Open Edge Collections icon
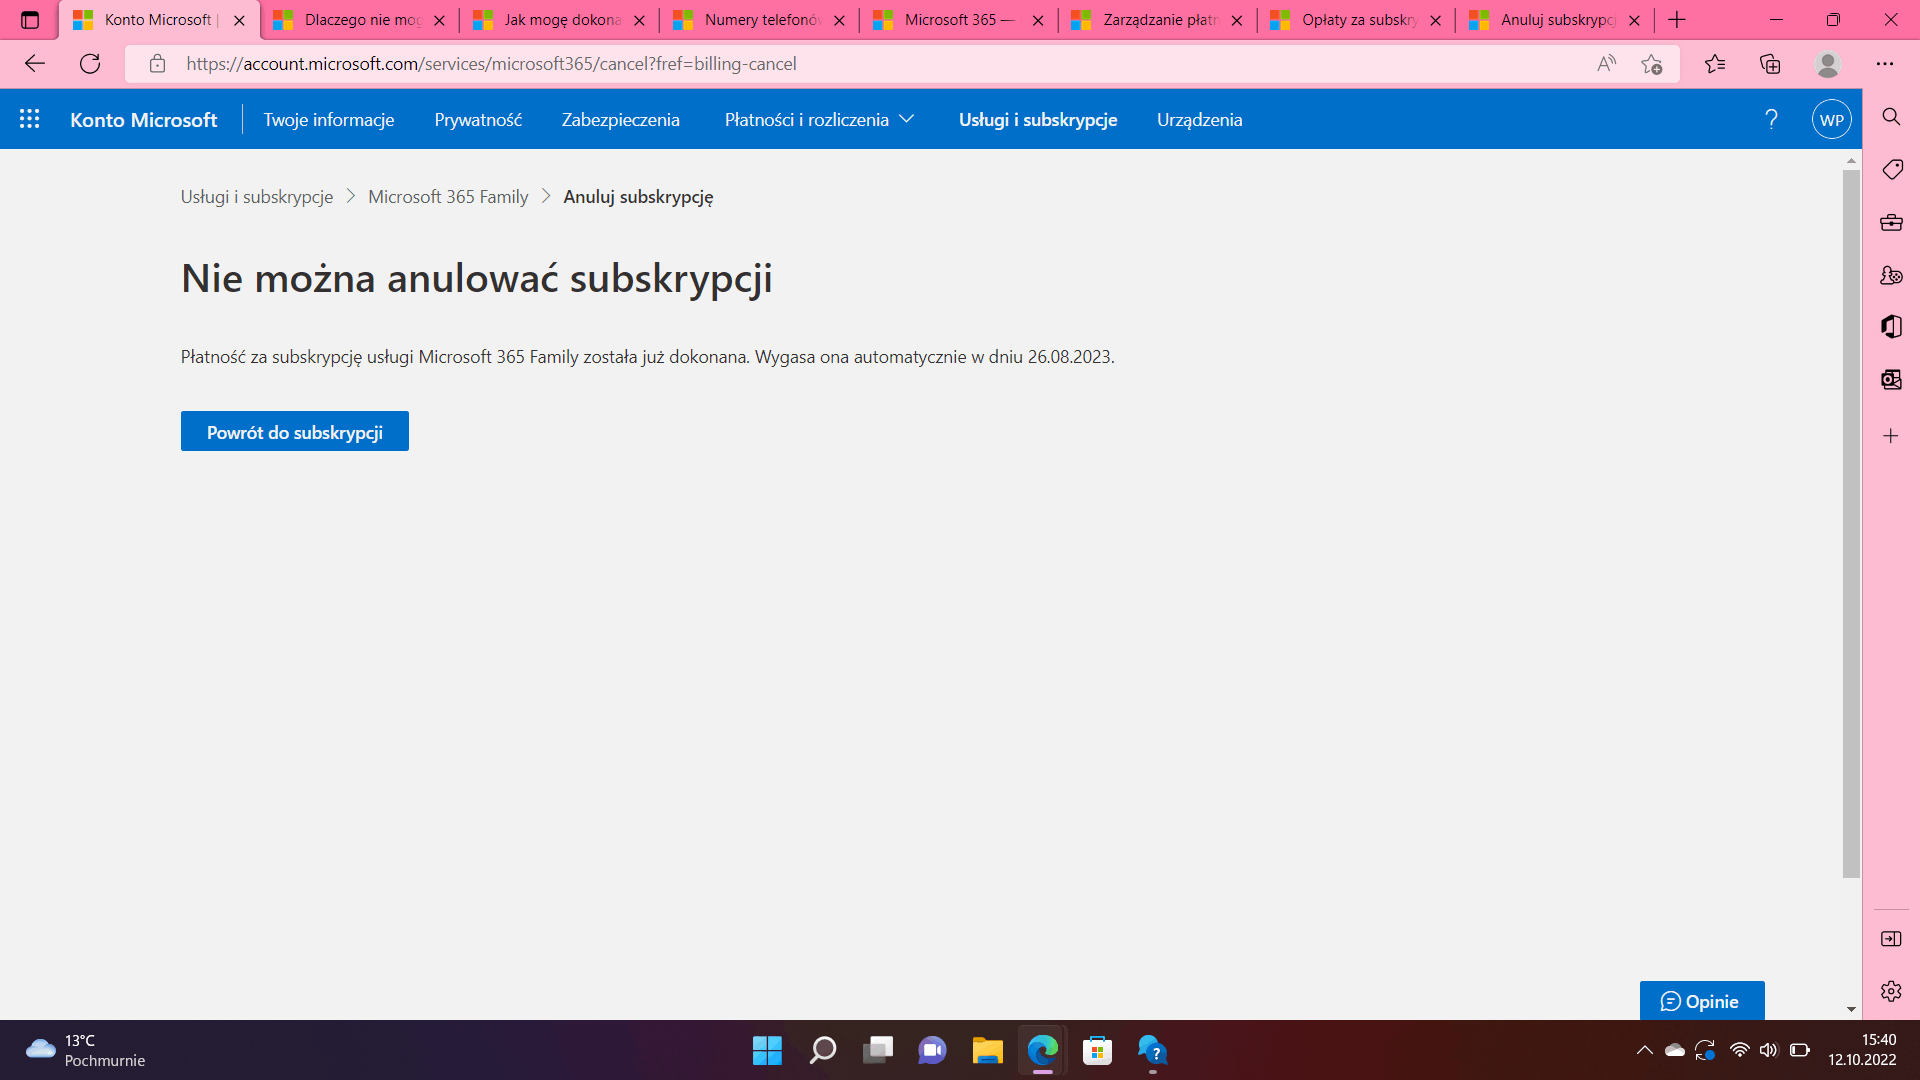 tap(1770, 64)
